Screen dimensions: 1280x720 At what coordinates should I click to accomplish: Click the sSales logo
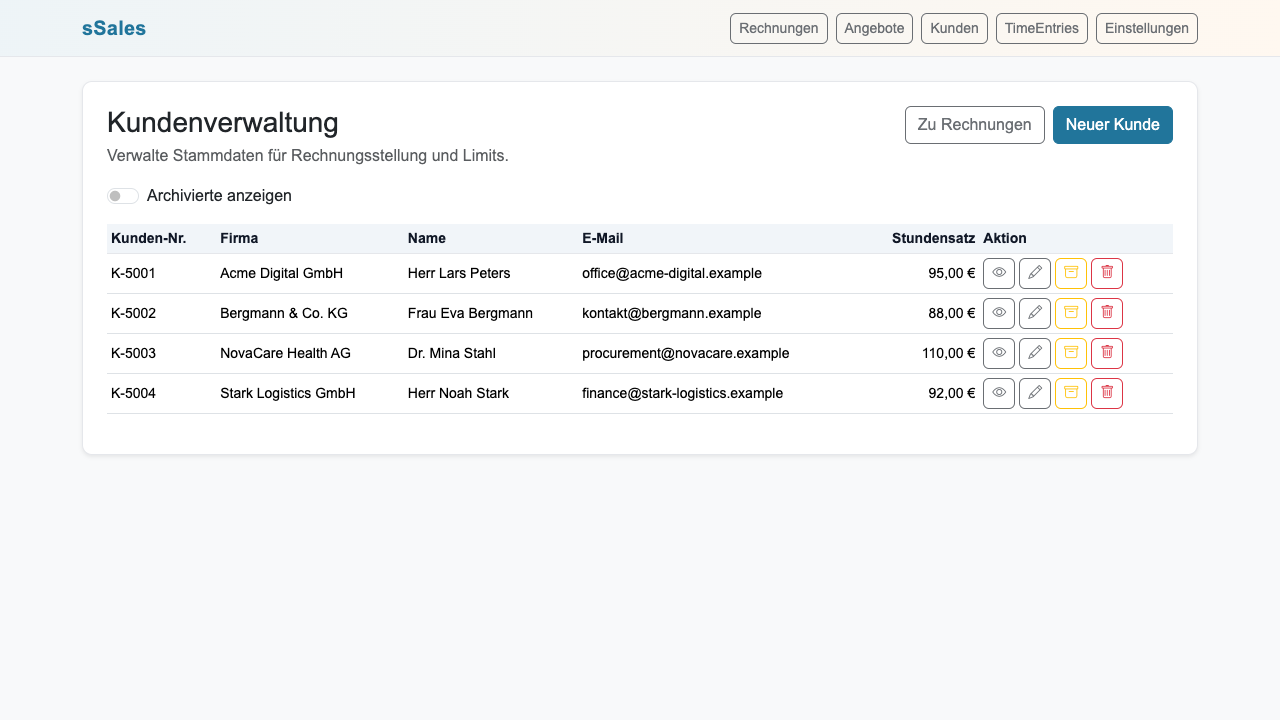click(113, 28)
